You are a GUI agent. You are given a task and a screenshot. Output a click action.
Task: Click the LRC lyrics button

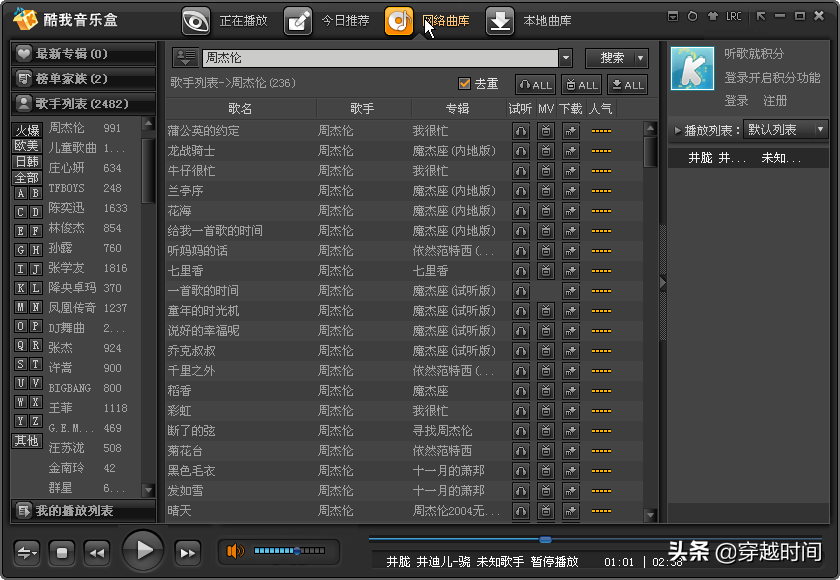coord(734,17)
